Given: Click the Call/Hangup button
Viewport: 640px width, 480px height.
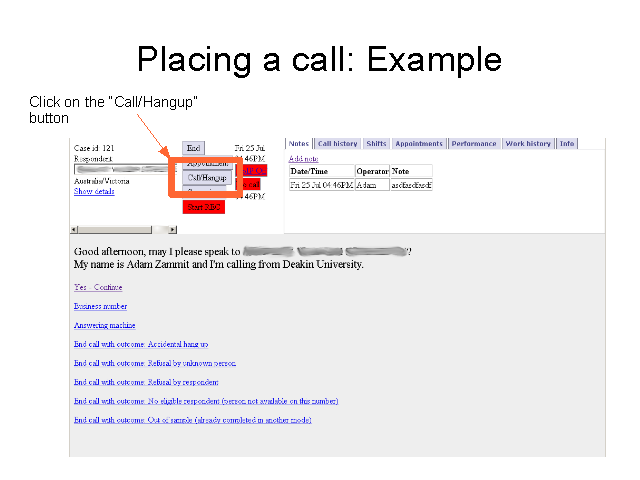Looking at the screenshot, I should (208, 177).
